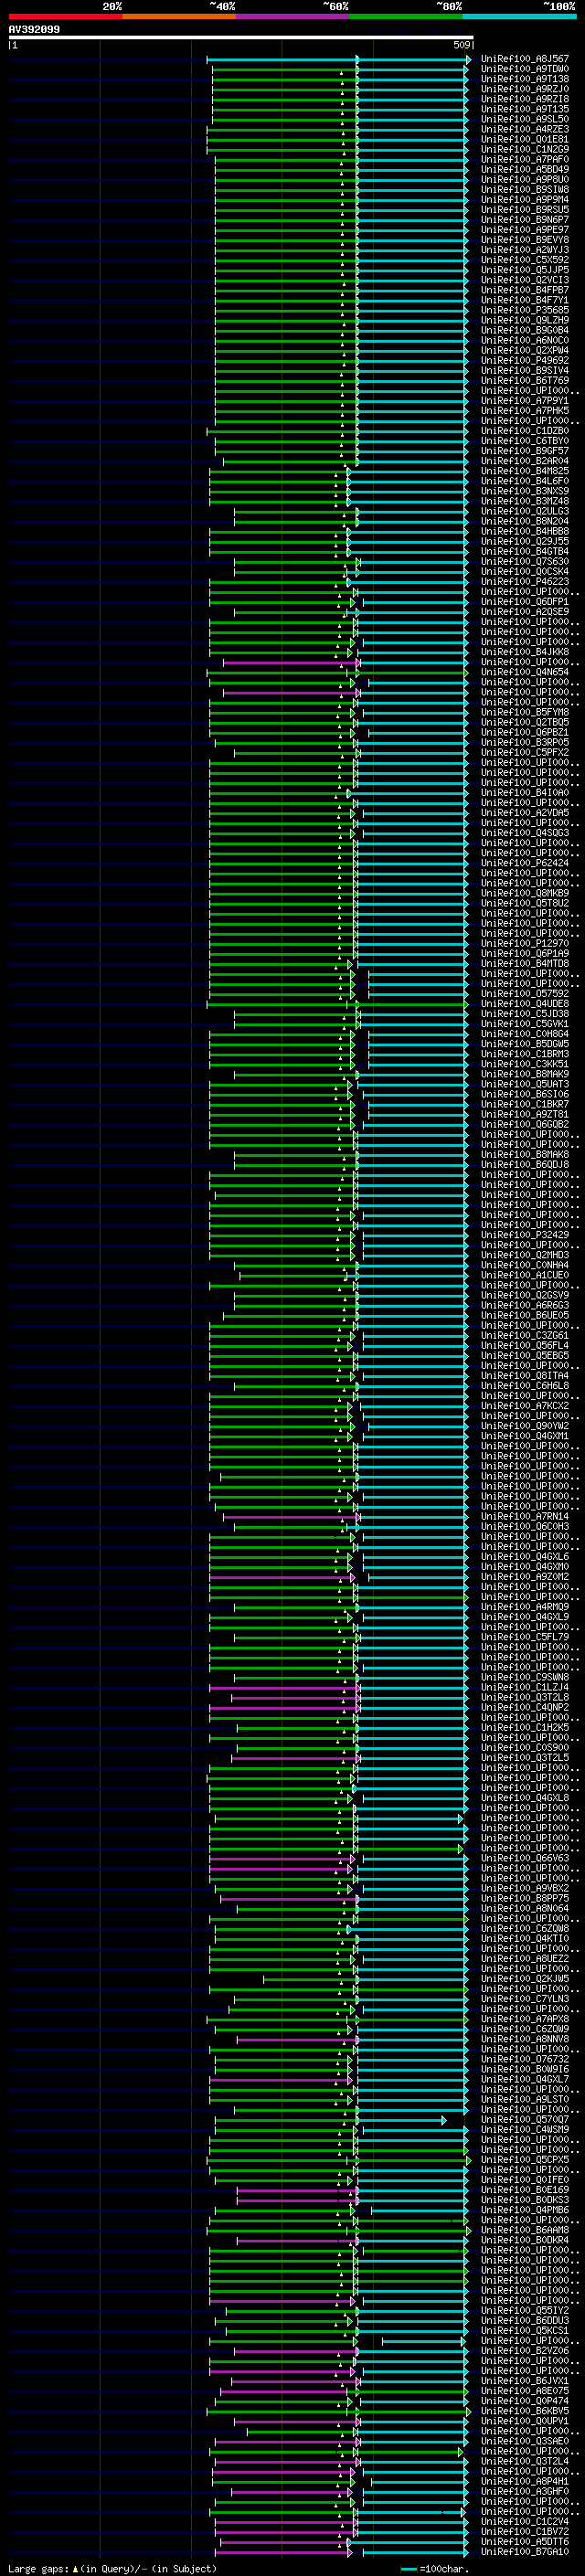Select subject label UniRef100_B9N6P7

pyautogui.click(x=525, y=220)
